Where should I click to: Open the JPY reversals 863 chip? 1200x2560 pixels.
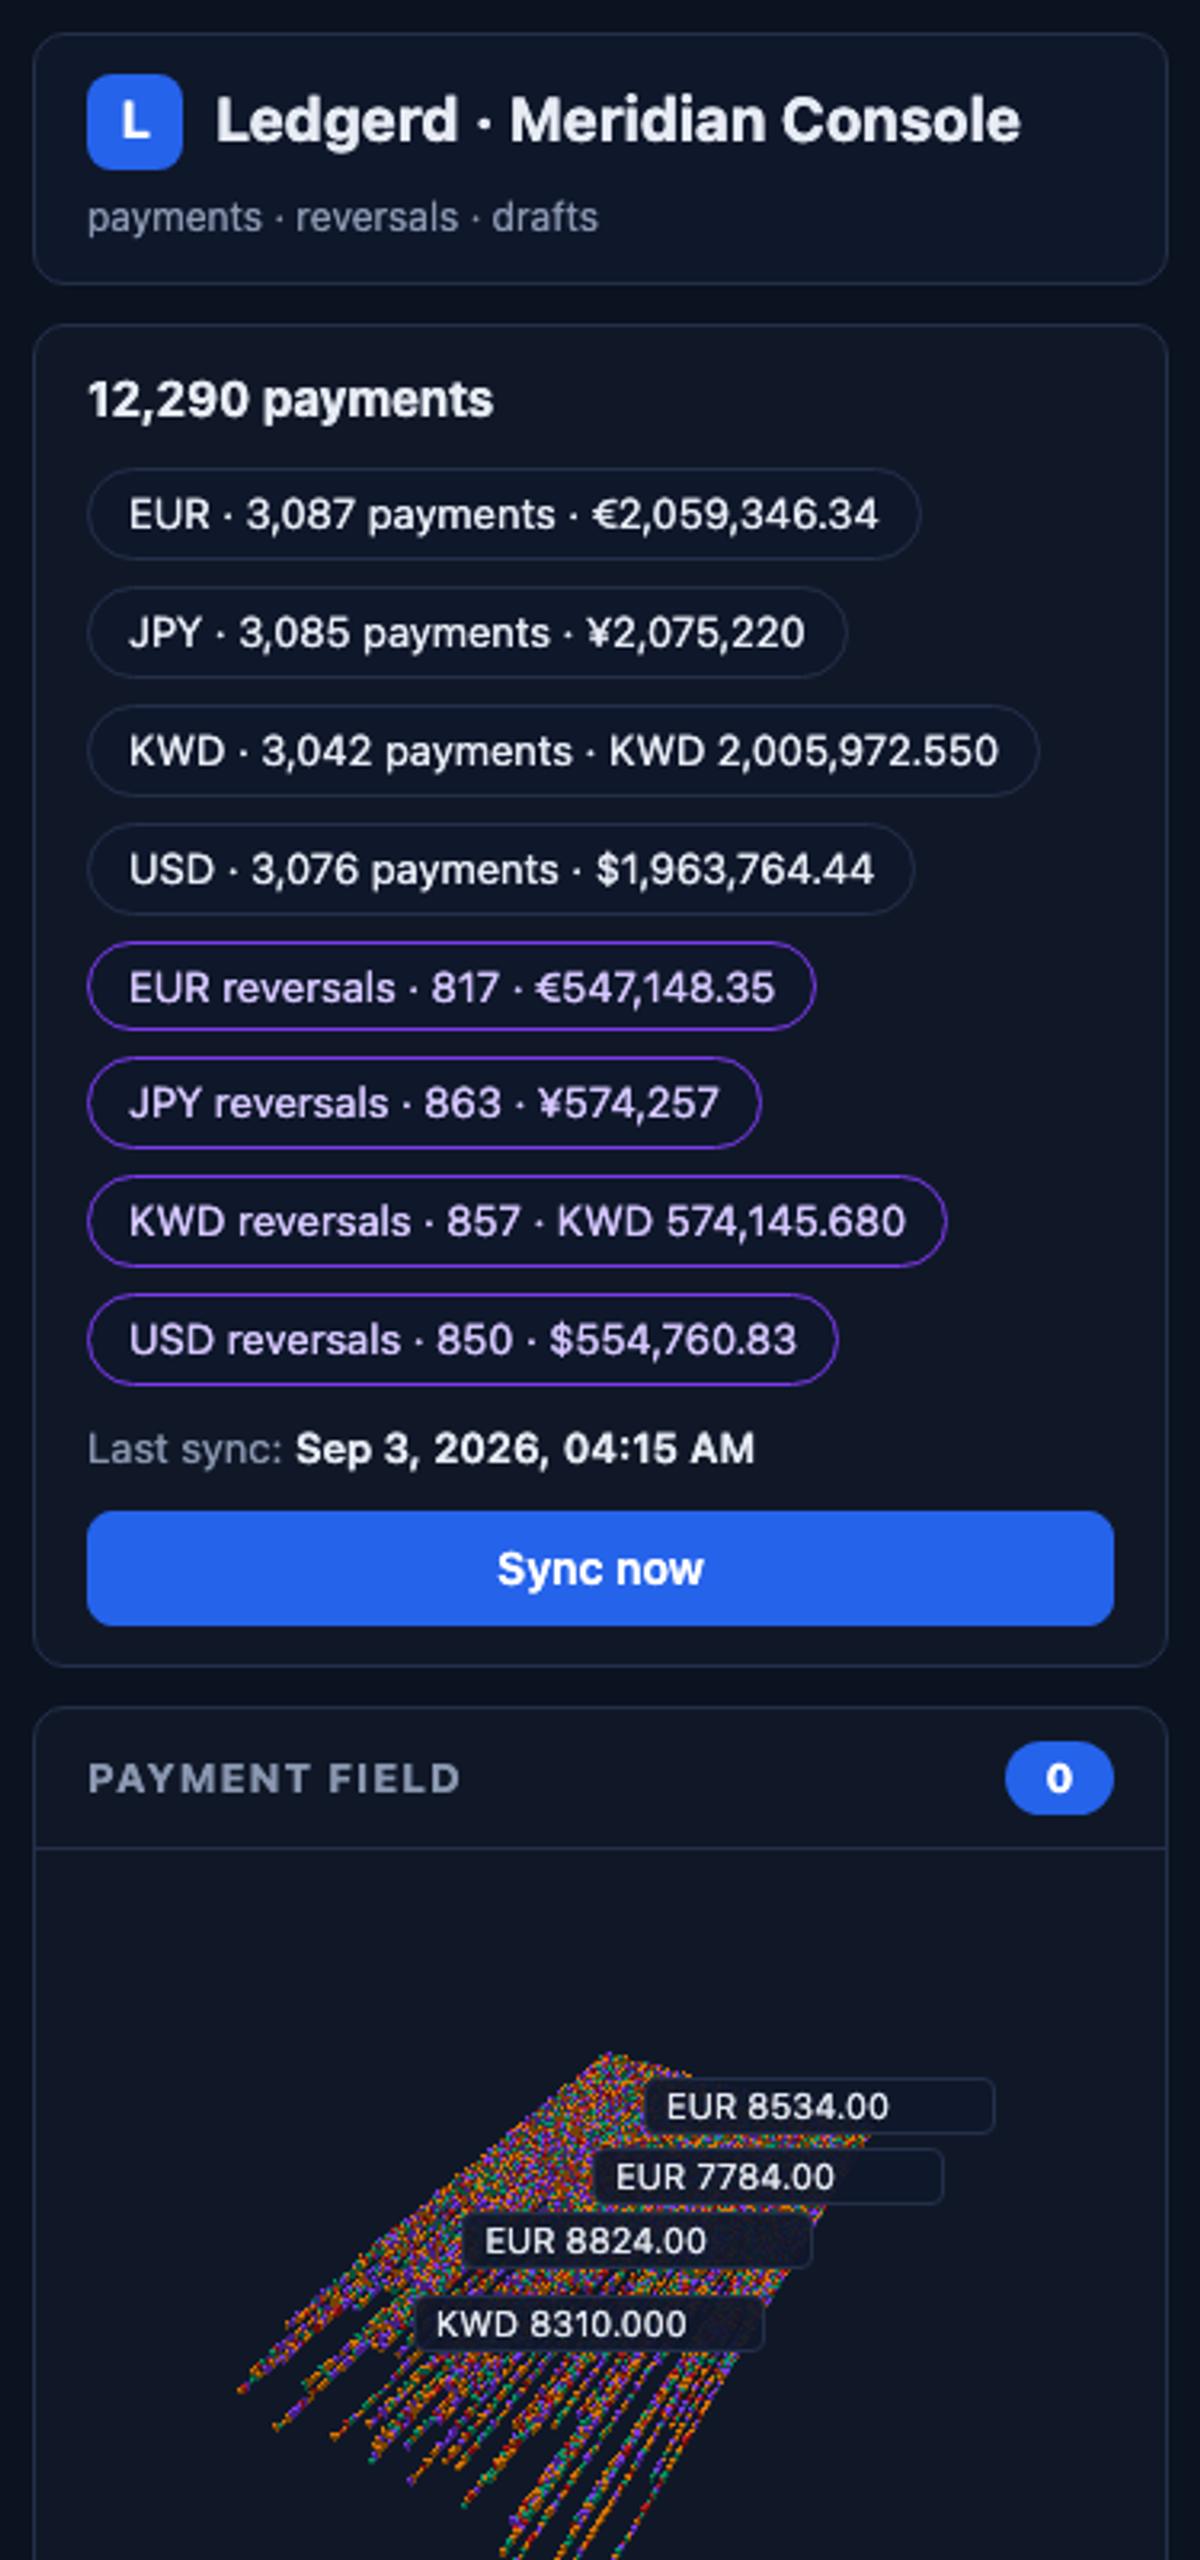(424, 1103)
